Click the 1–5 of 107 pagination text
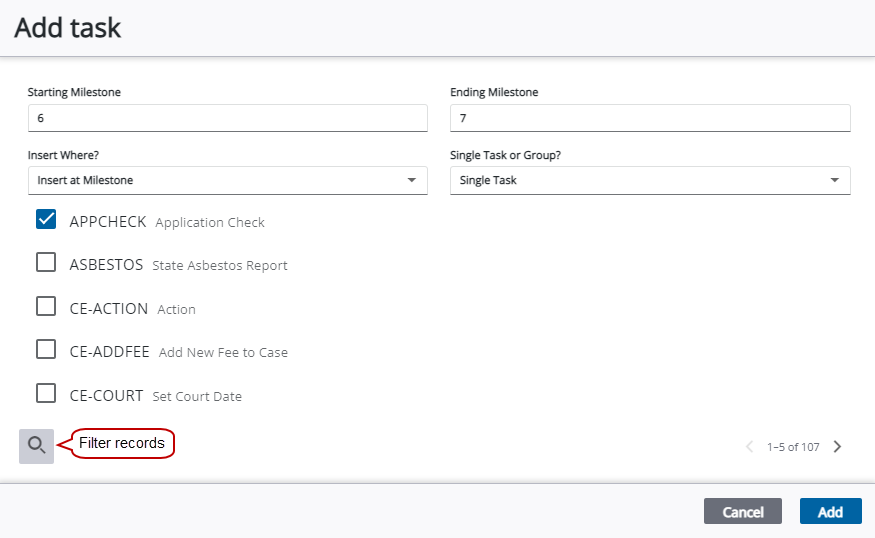The width and height of the screenshot is (875, 538). [x=793, y=447]
